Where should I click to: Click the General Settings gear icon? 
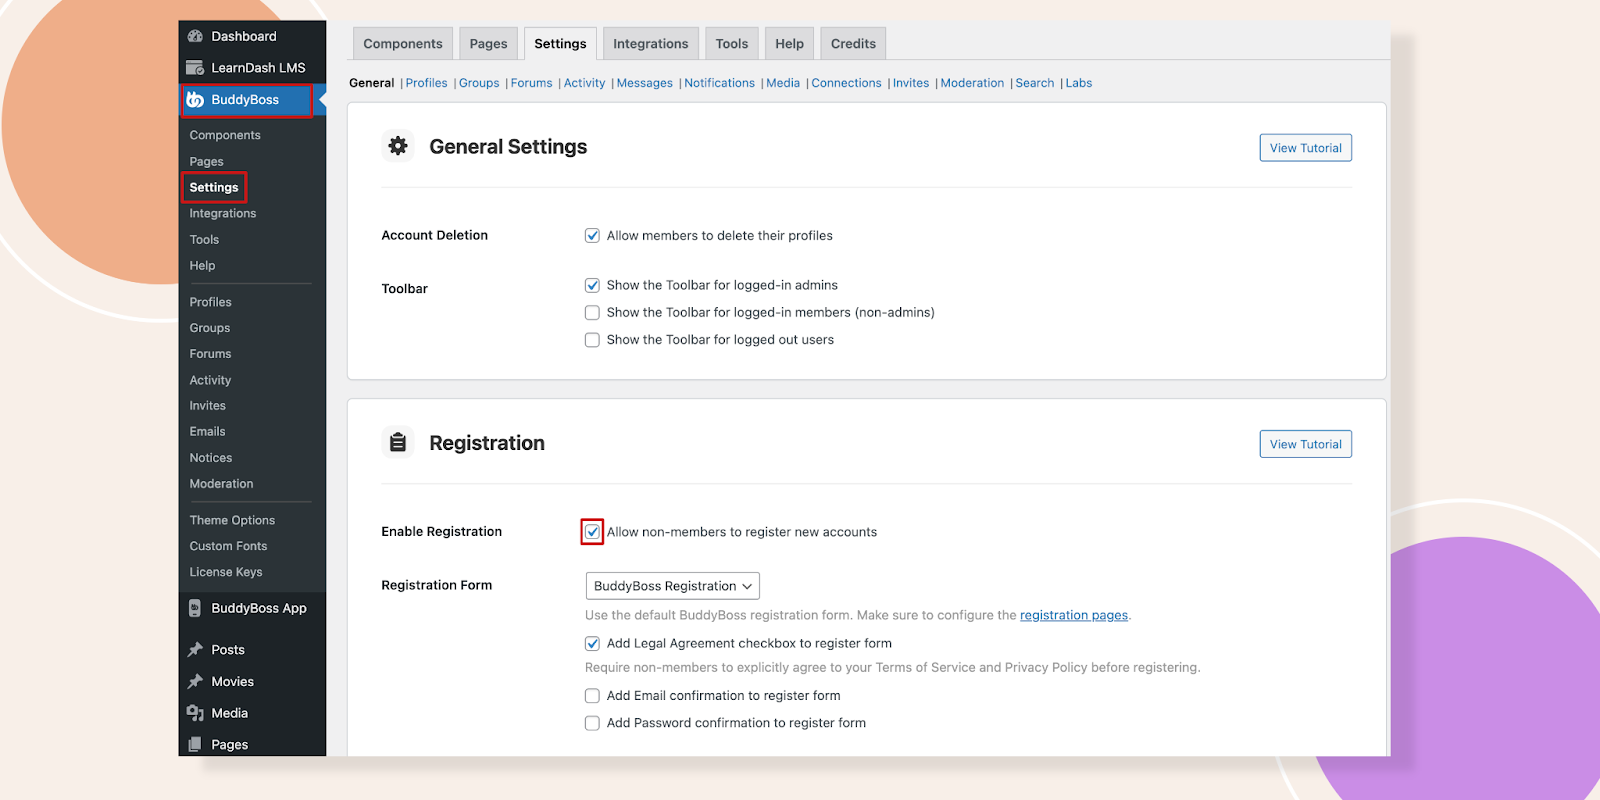(x=398, y=146)
